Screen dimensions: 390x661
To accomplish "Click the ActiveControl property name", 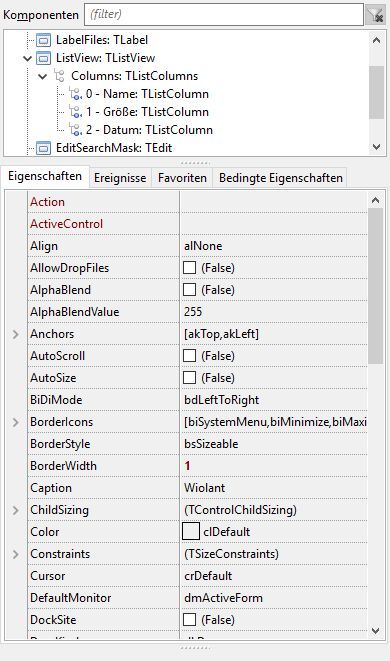I will click(x=66, y=224).
